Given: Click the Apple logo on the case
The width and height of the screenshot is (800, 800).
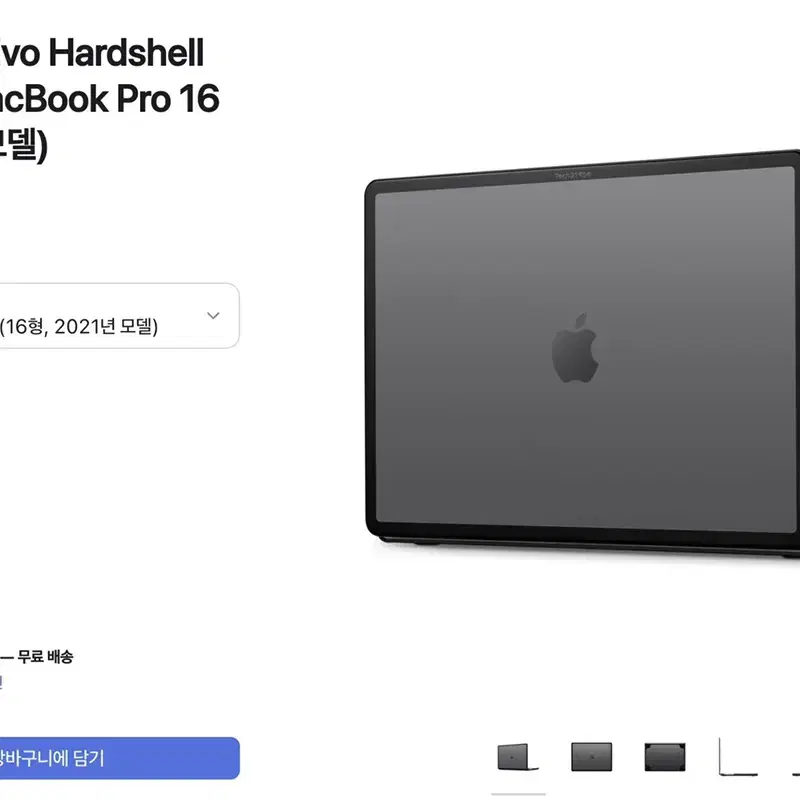Looking at the screenshot, I should [x=575, y=348].
